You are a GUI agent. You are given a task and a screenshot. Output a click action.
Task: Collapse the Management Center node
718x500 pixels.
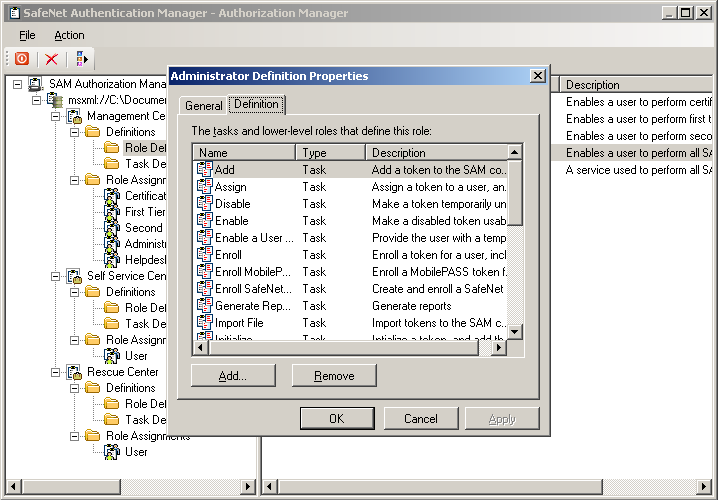point(55,116)
